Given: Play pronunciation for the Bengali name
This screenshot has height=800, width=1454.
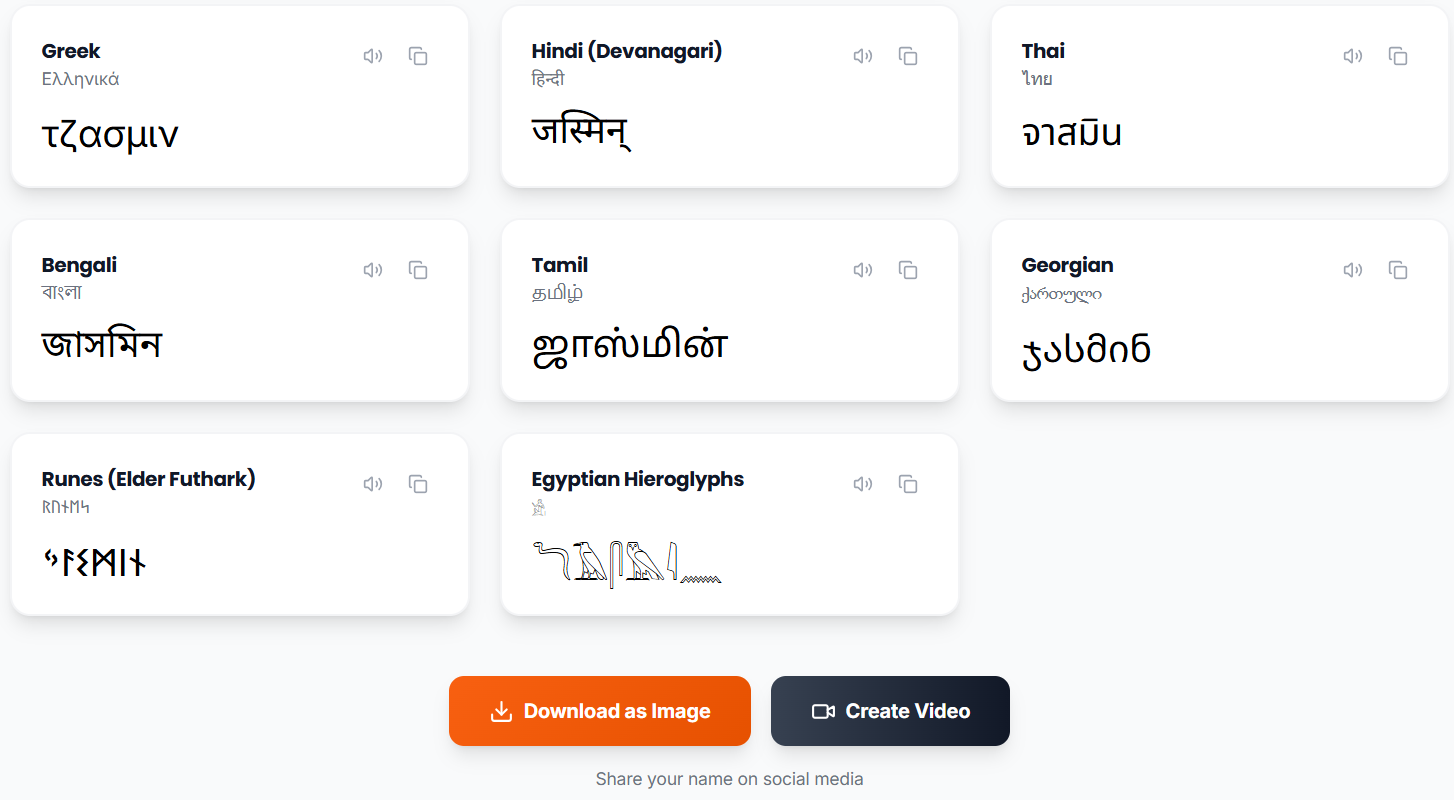Looking at the screenshot, I should [373, 270].
